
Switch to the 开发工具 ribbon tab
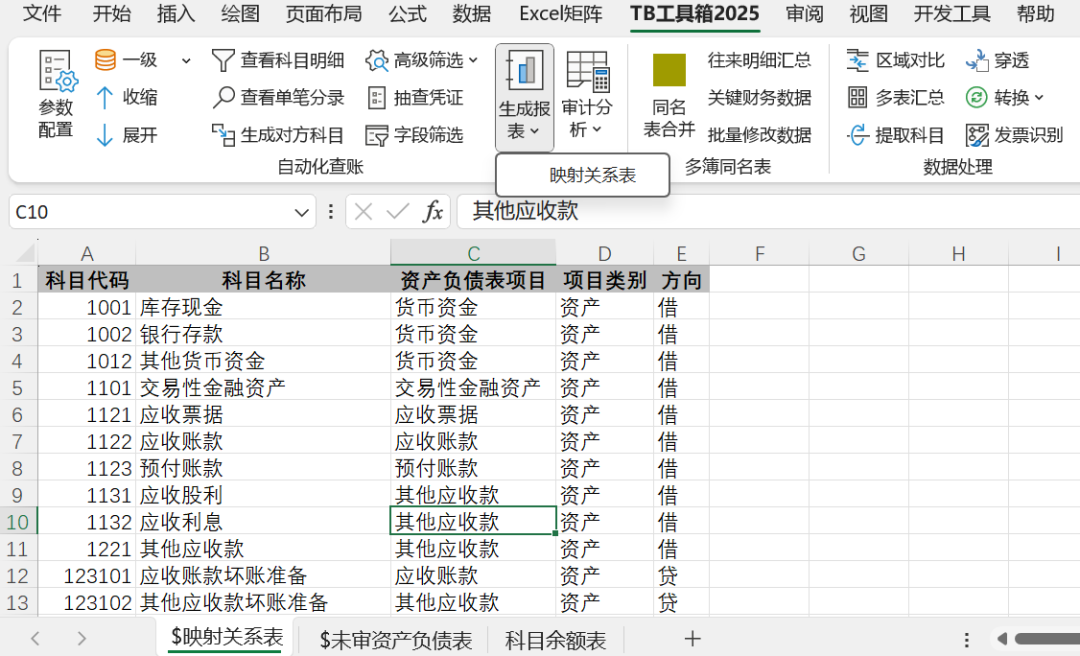(x=954, y=15)
